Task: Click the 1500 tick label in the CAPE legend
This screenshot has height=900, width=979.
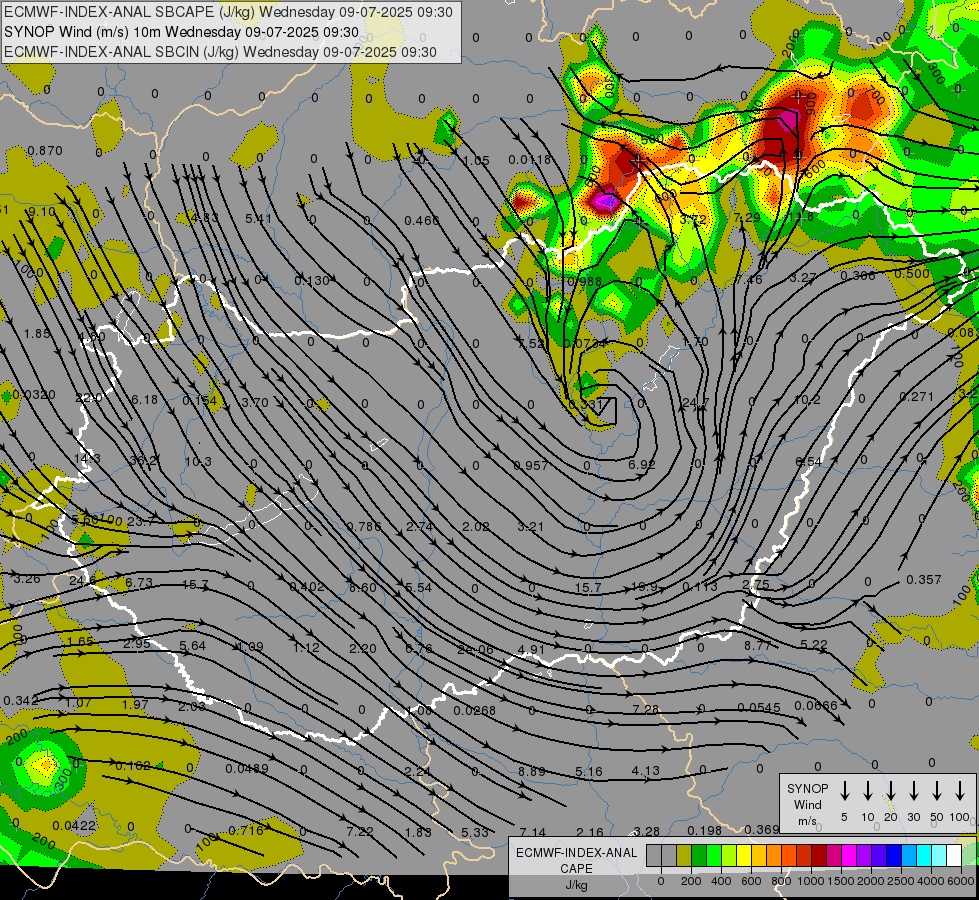Action: [x=840, y=881]
